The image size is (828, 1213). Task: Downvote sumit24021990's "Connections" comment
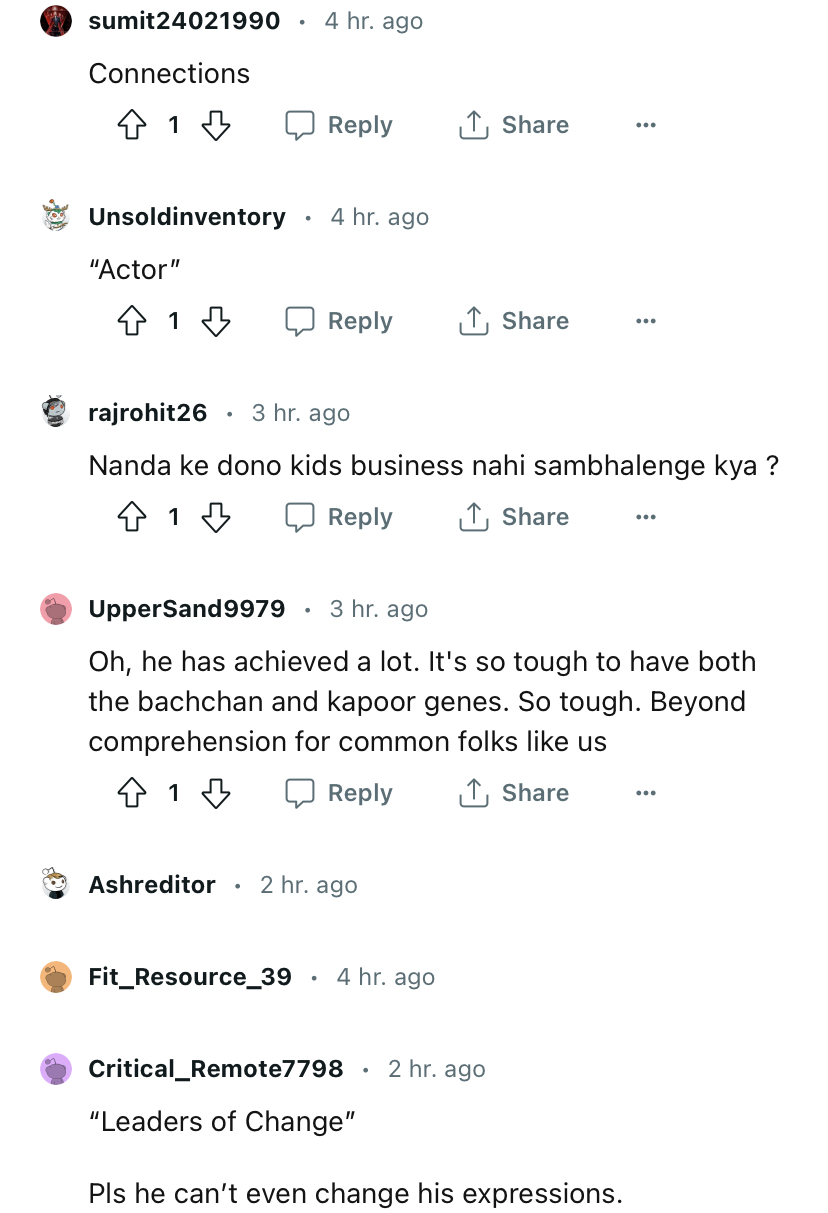(216, 125)
